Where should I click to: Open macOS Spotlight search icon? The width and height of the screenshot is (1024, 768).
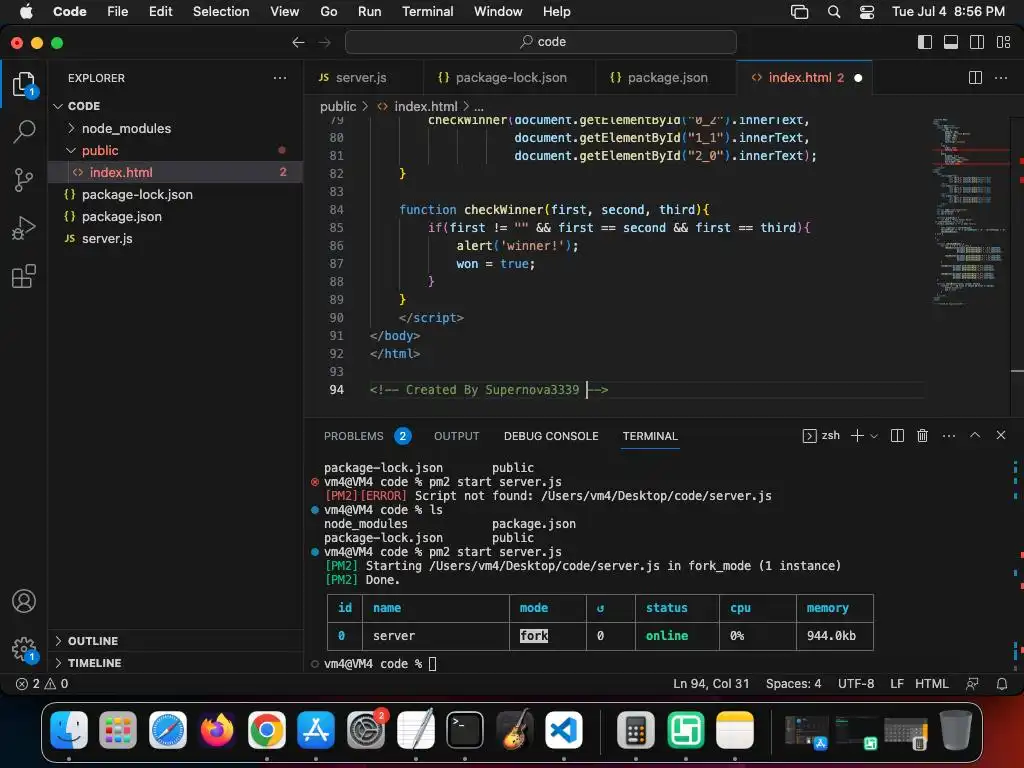pyautogui.click(x=833, y=11)
